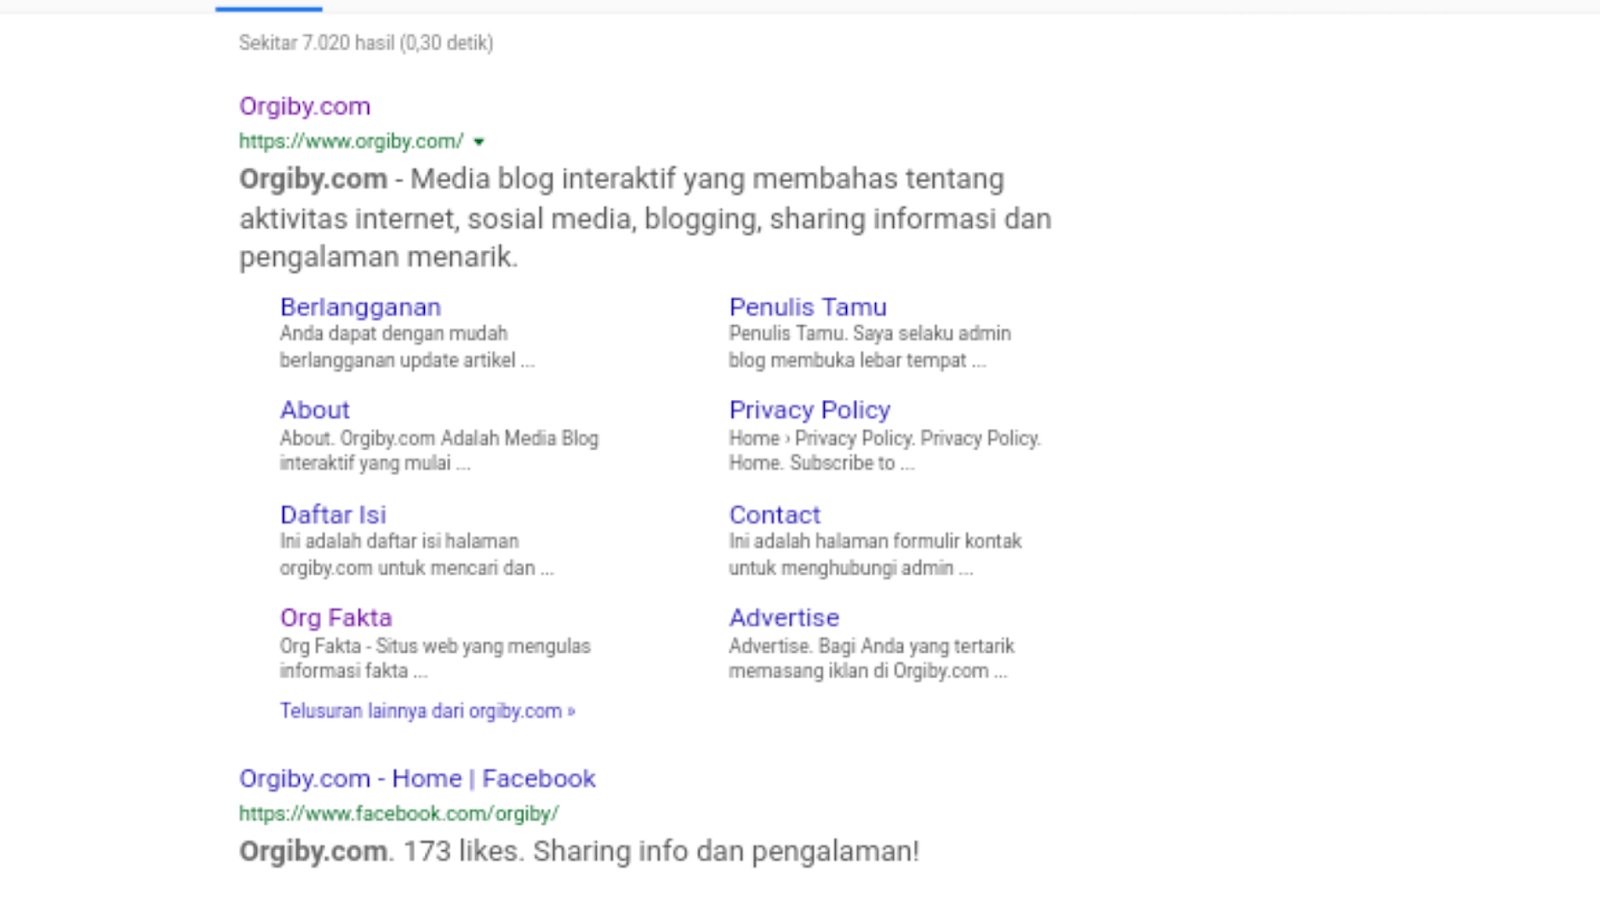Open the Orgiby.com result title
The height and width of the screenshot is (900, 1600).
tap(305, 106)
